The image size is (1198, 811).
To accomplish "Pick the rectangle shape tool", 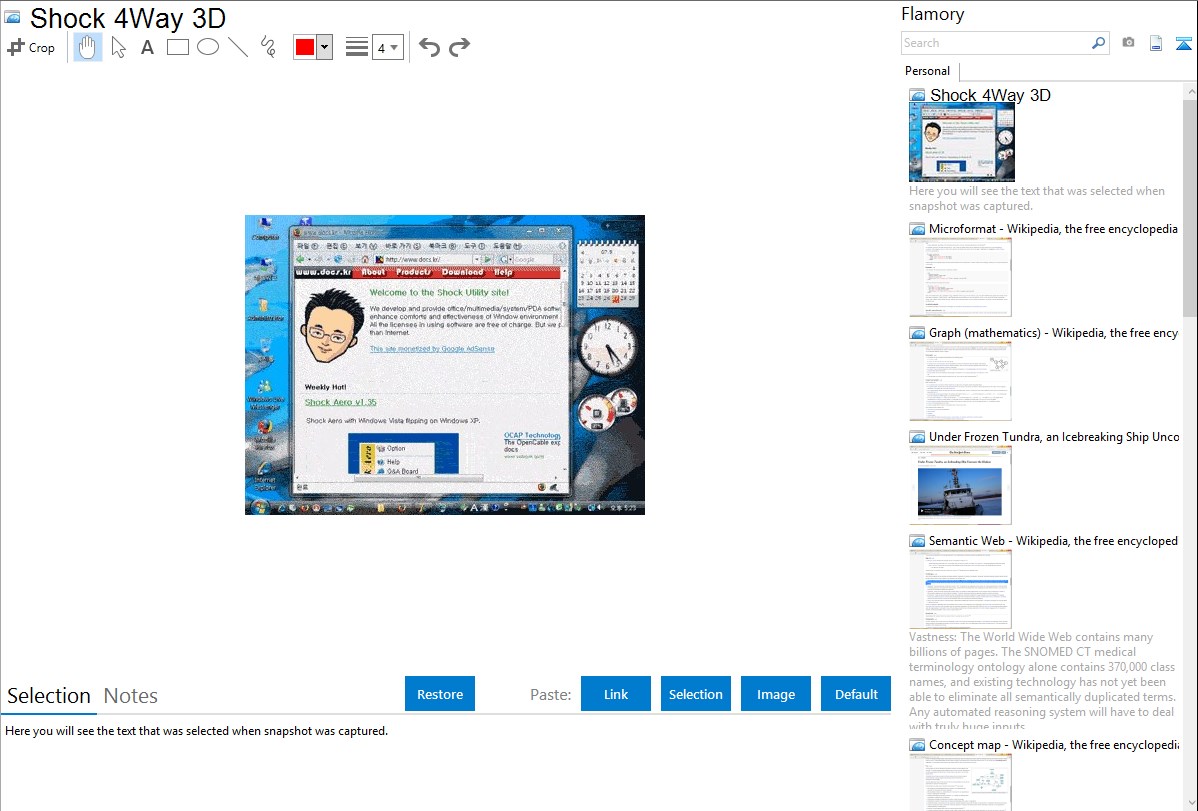I will 177,47.
